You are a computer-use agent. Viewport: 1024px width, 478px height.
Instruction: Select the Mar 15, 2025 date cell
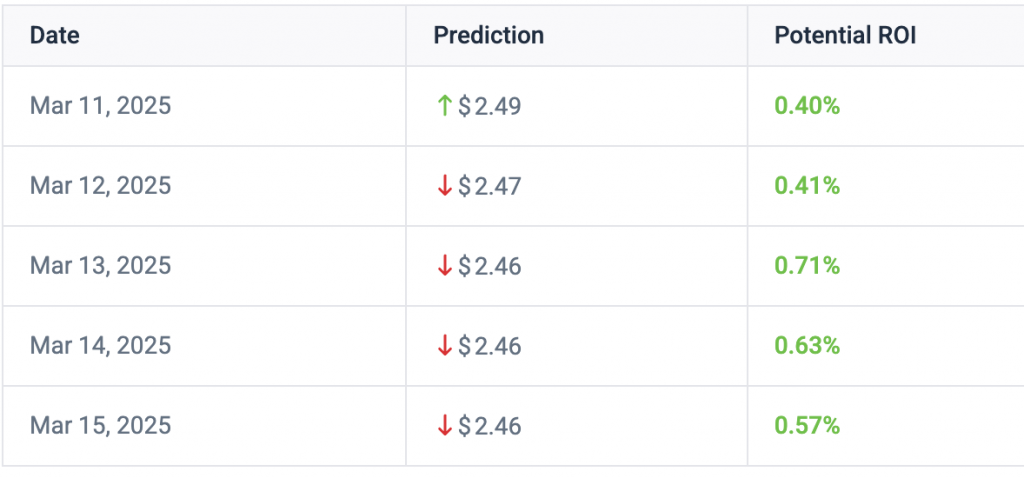coord(100,426)
